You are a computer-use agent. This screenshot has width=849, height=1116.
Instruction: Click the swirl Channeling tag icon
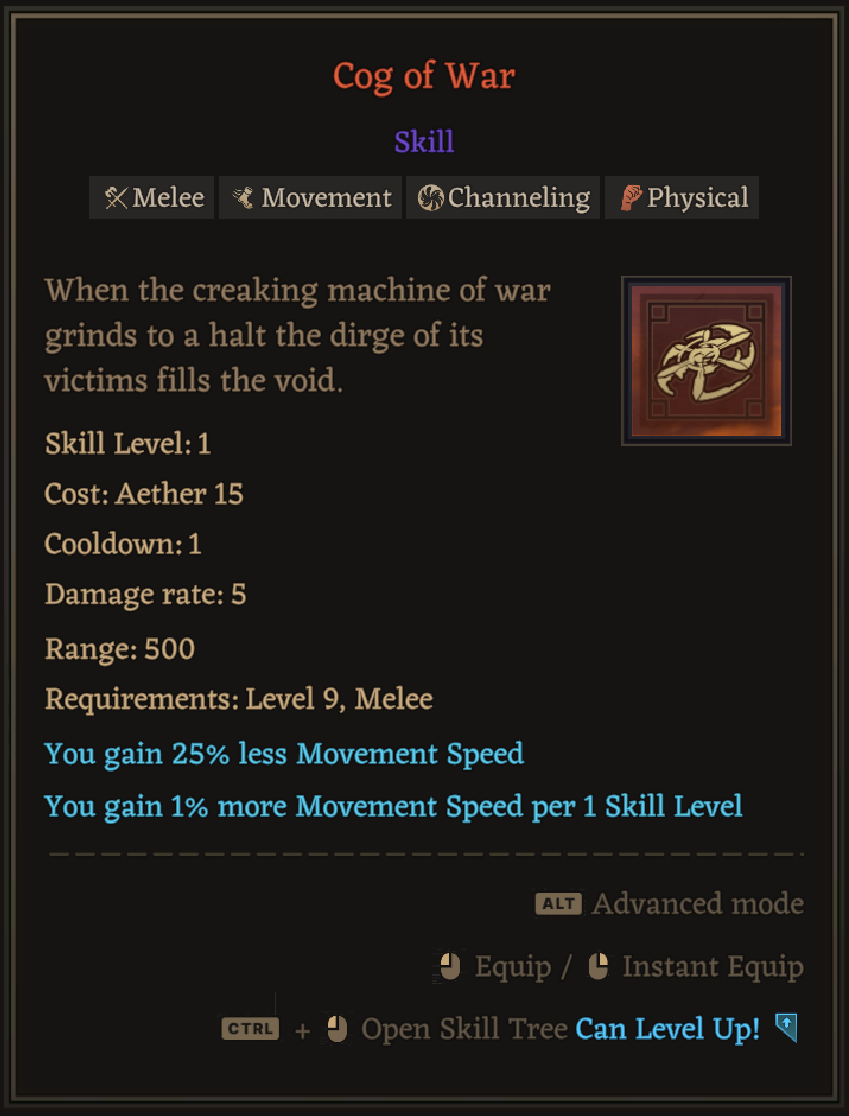click(x=430, y=198)
